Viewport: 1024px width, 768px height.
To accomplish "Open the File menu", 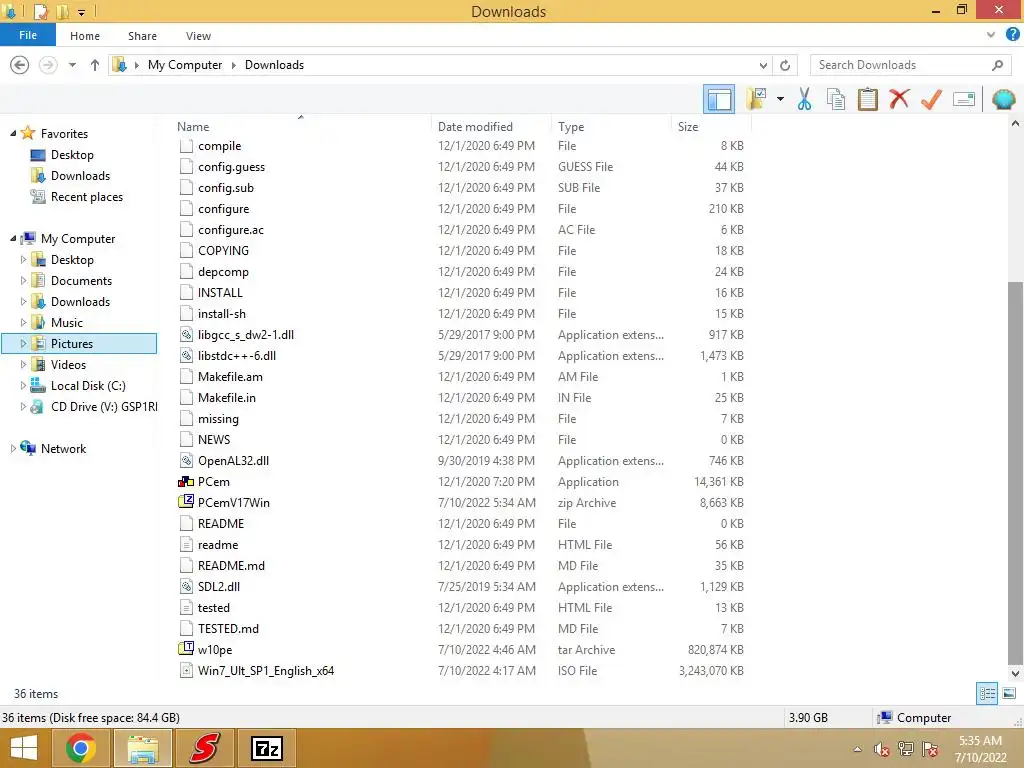I will point(27,35).
